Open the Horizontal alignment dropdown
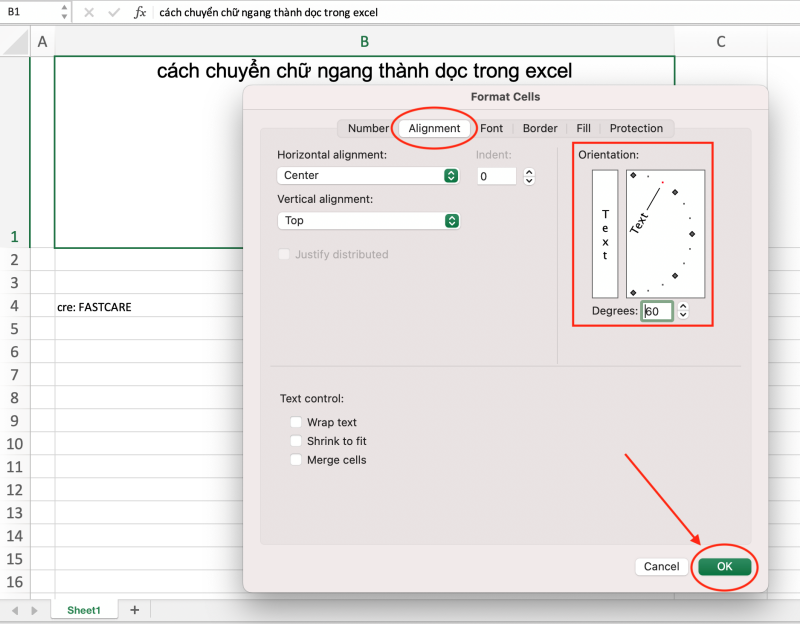Image resolution: width=800 pixels, height=624 pixels. [368, 175]
